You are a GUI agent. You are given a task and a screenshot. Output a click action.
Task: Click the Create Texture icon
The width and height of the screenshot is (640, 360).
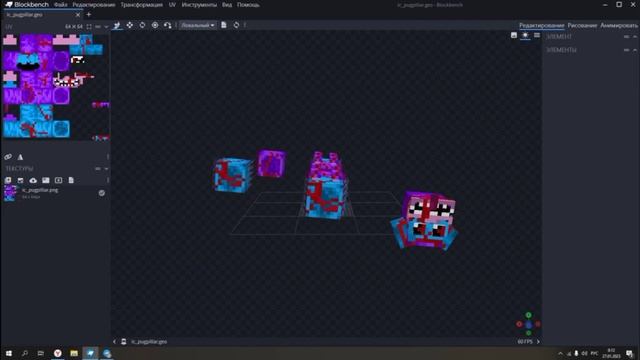coord(8,180)
